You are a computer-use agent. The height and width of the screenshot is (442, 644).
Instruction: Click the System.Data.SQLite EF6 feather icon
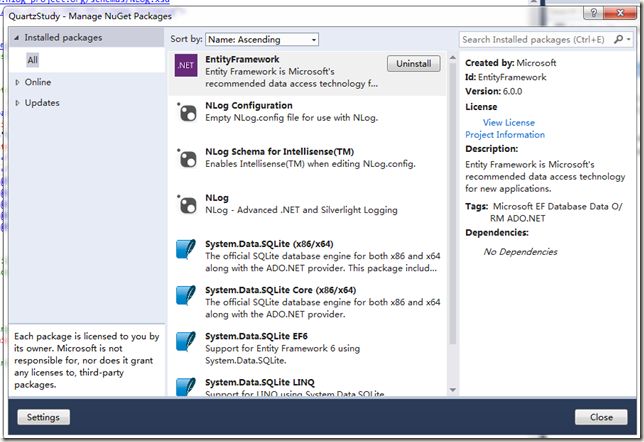pos(186,341)
